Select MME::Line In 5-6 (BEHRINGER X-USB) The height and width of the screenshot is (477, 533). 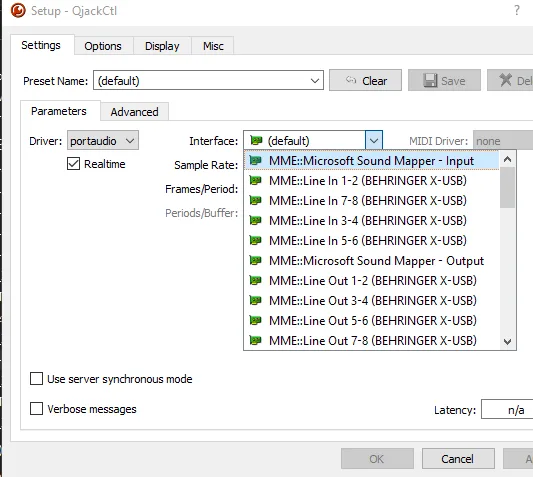click(371, 241)
